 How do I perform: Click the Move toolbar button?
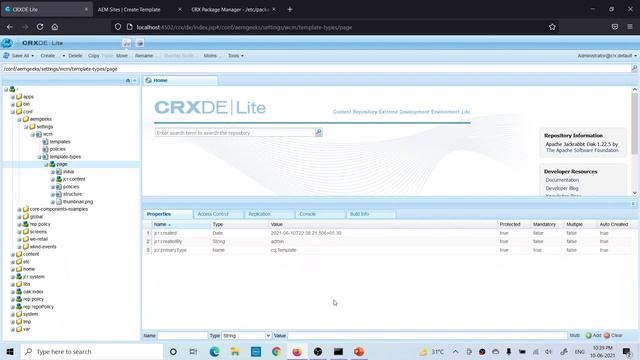[x=122, y=56]
